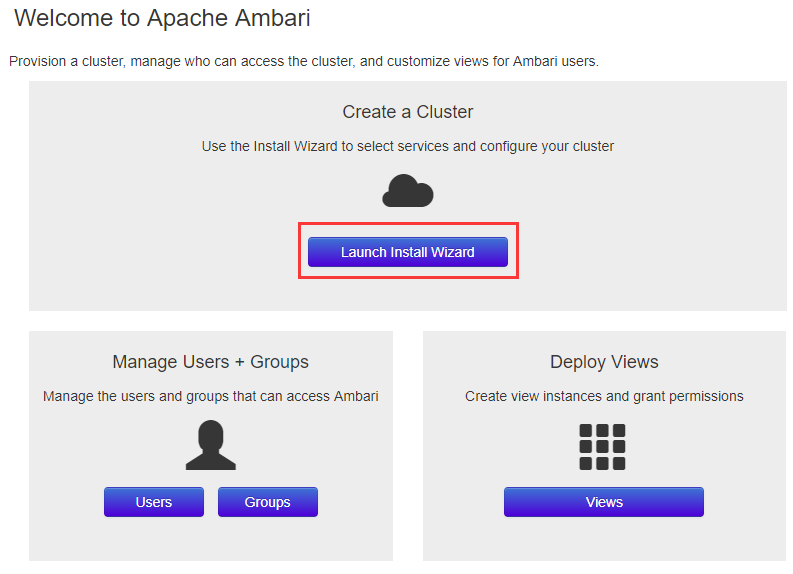
Task: Click the Create a Cluster heading
Action: (x=408, y=112)
